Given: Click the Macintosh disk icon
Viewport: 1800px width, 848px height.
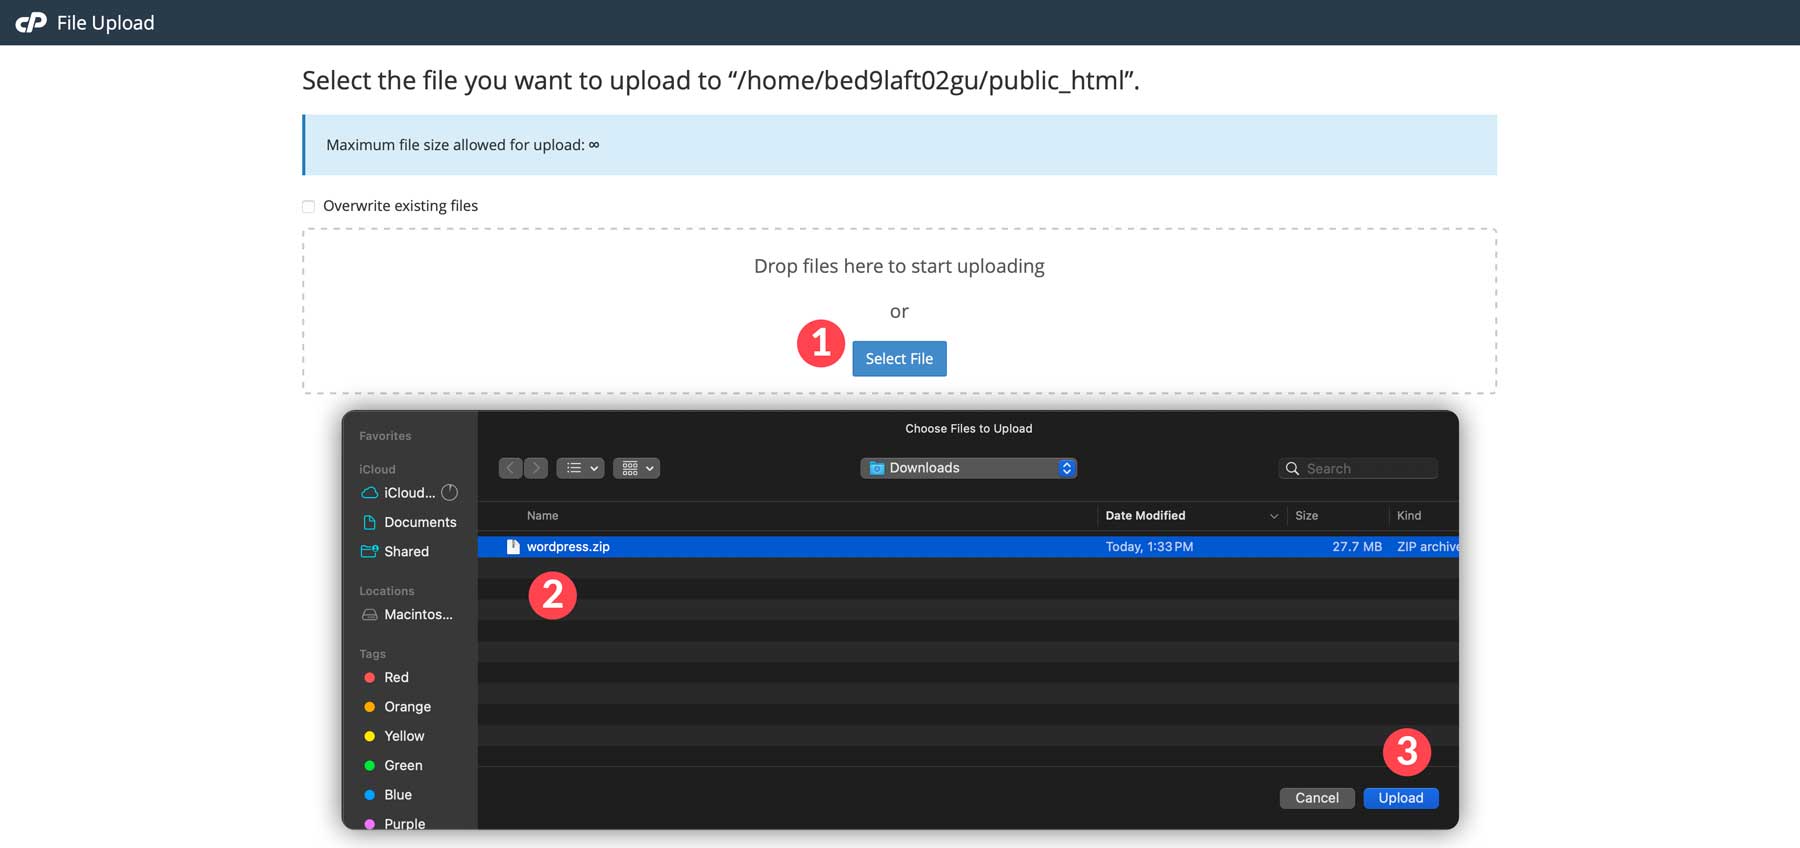Looking at the screenshot, I should tap(369, 614).
